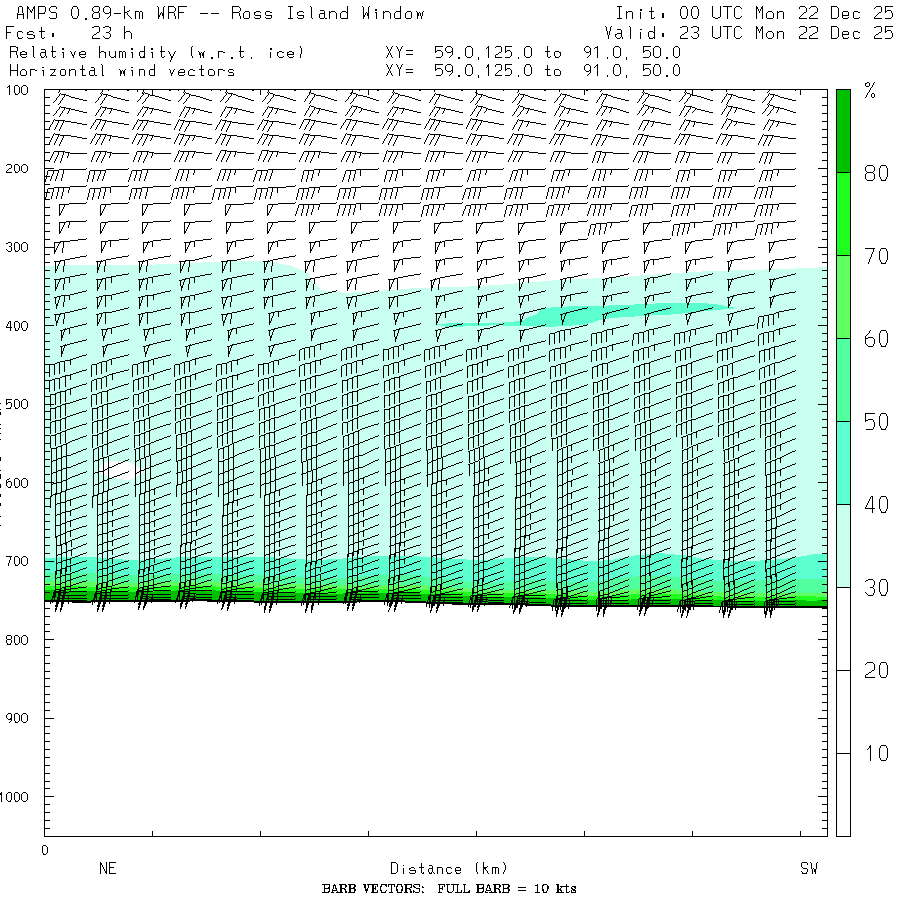Click the 500 pressure axis label

[x=17, y=404]
